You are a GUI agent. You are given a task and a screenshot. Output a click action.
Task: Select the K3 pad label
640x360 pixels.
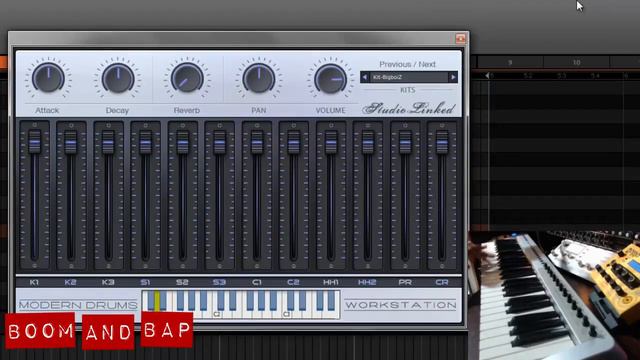pos(108,282)
